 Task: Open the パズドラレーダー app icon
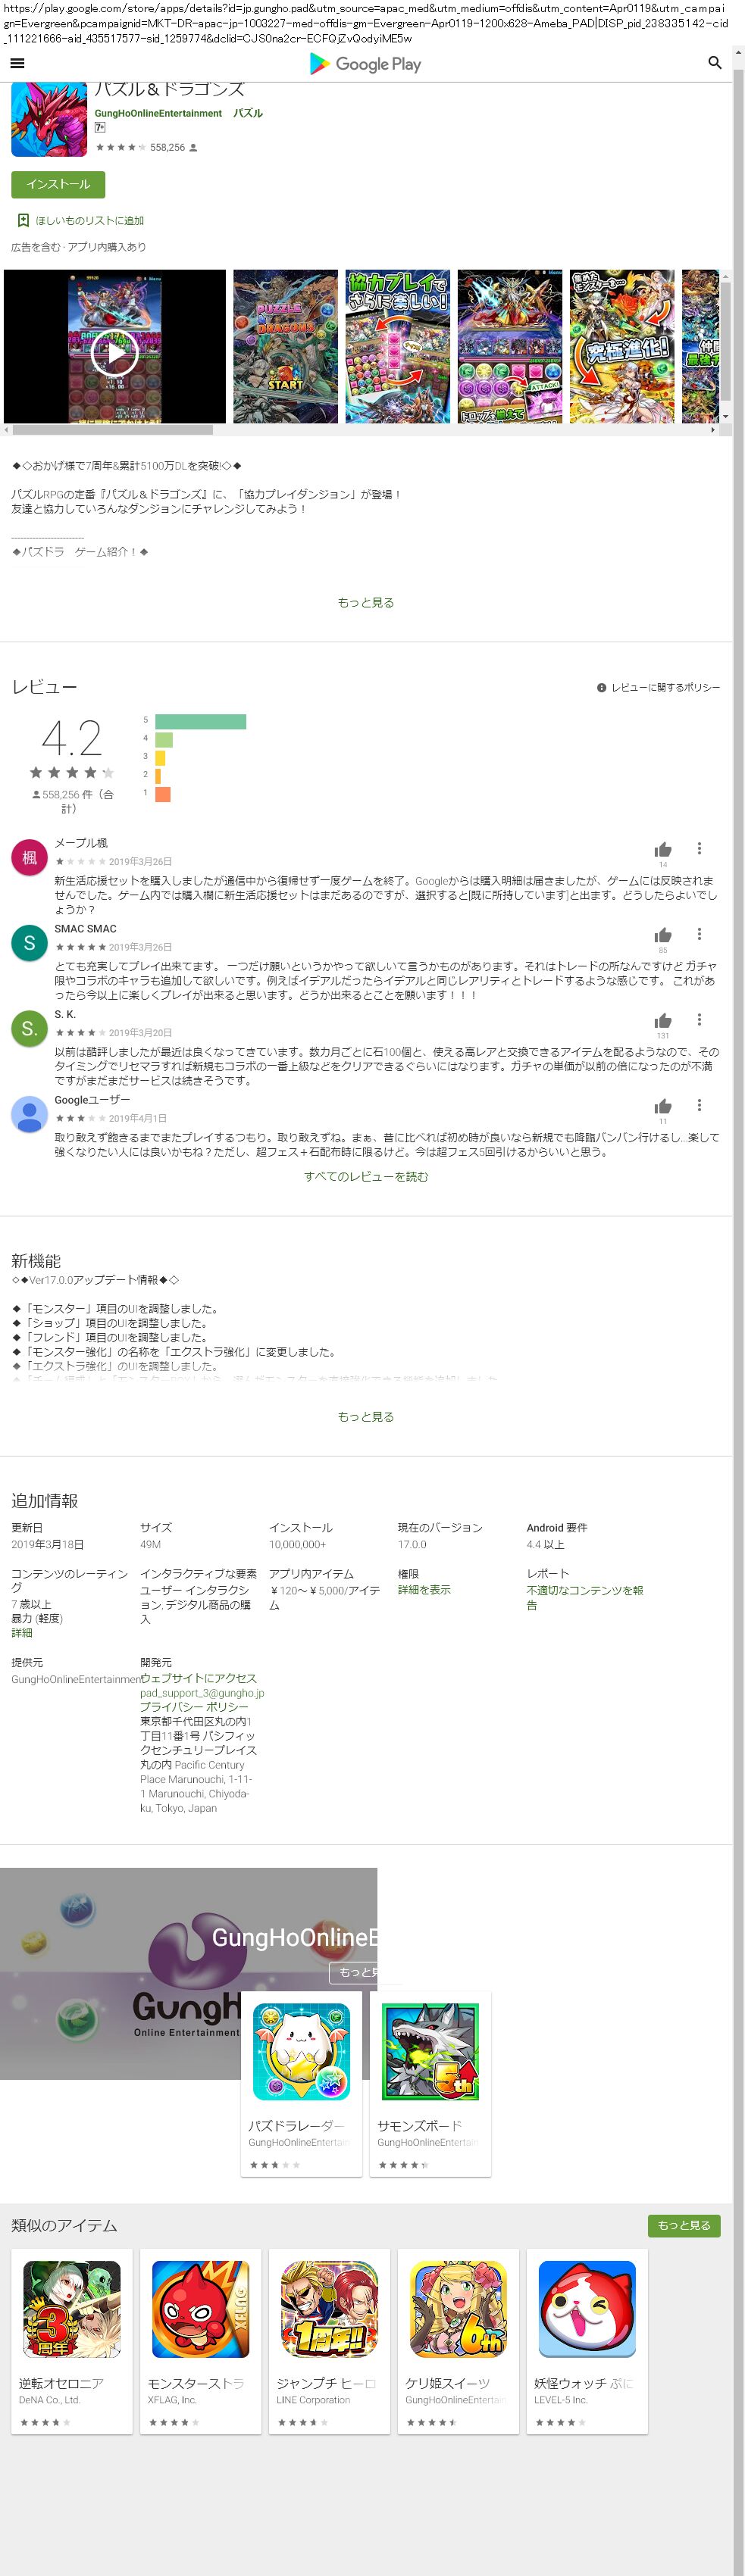301,2051
